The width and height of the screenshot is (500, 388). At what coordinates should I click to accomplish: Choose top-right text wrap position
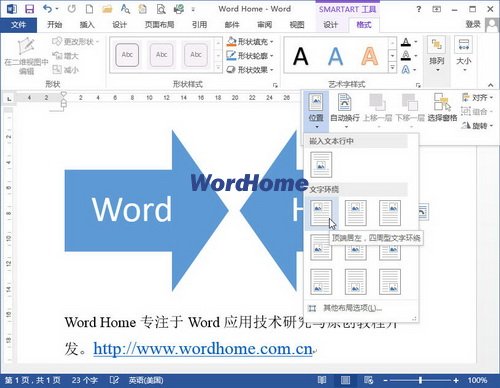390,213
